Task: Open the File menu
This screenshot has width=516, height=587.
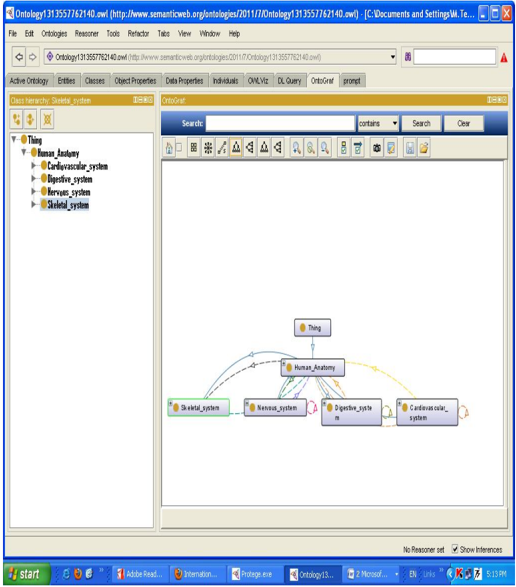Action: (x=13, y=34)
